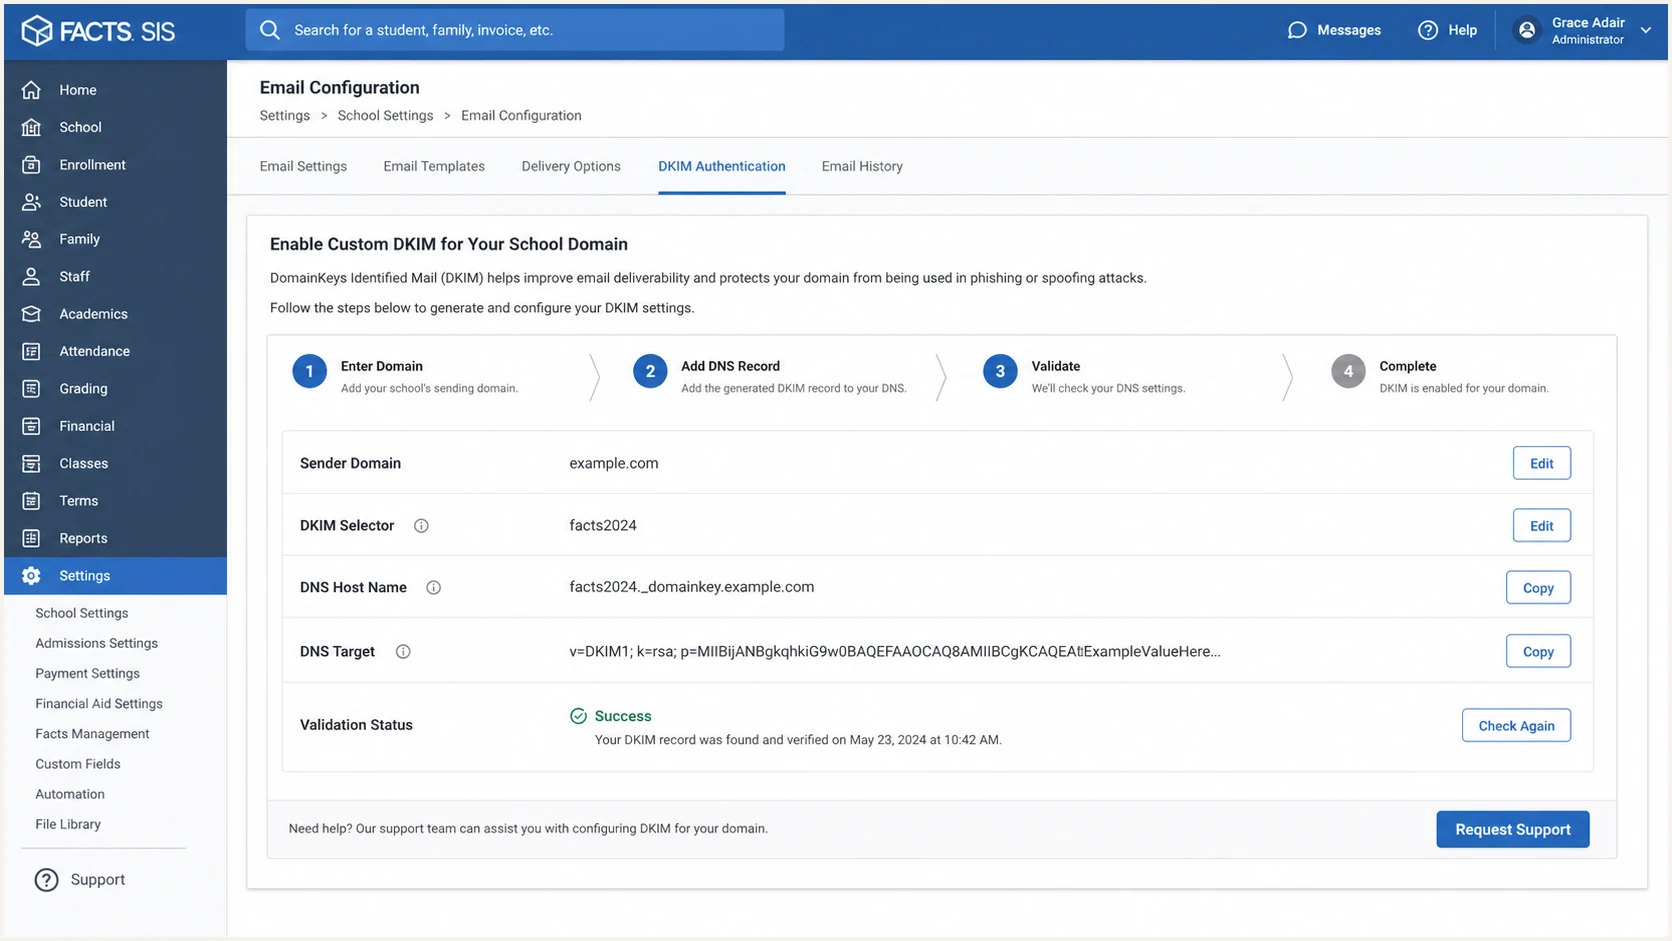Edit the DKIM Selector

point(1541,525)
